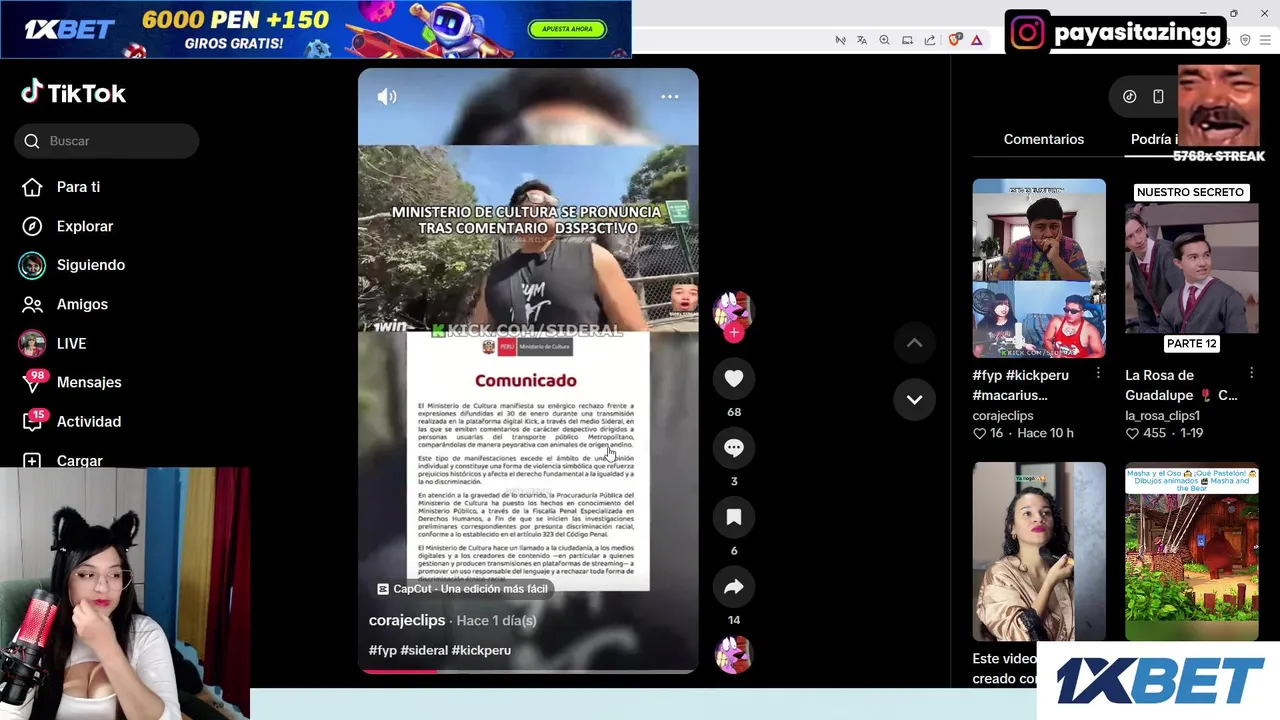This screenshot has height=720, width=1280.
Task: Go to previous video with up arrow
Action: [x=914, y=343]
